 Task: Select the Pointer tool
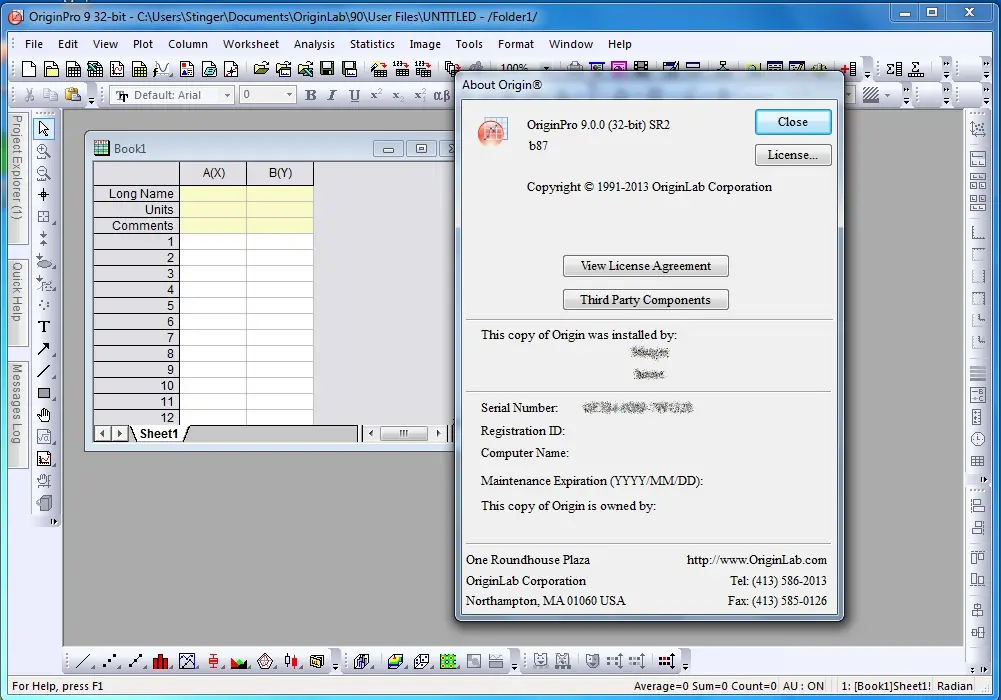pyautogui.click(x=44, y=129)
